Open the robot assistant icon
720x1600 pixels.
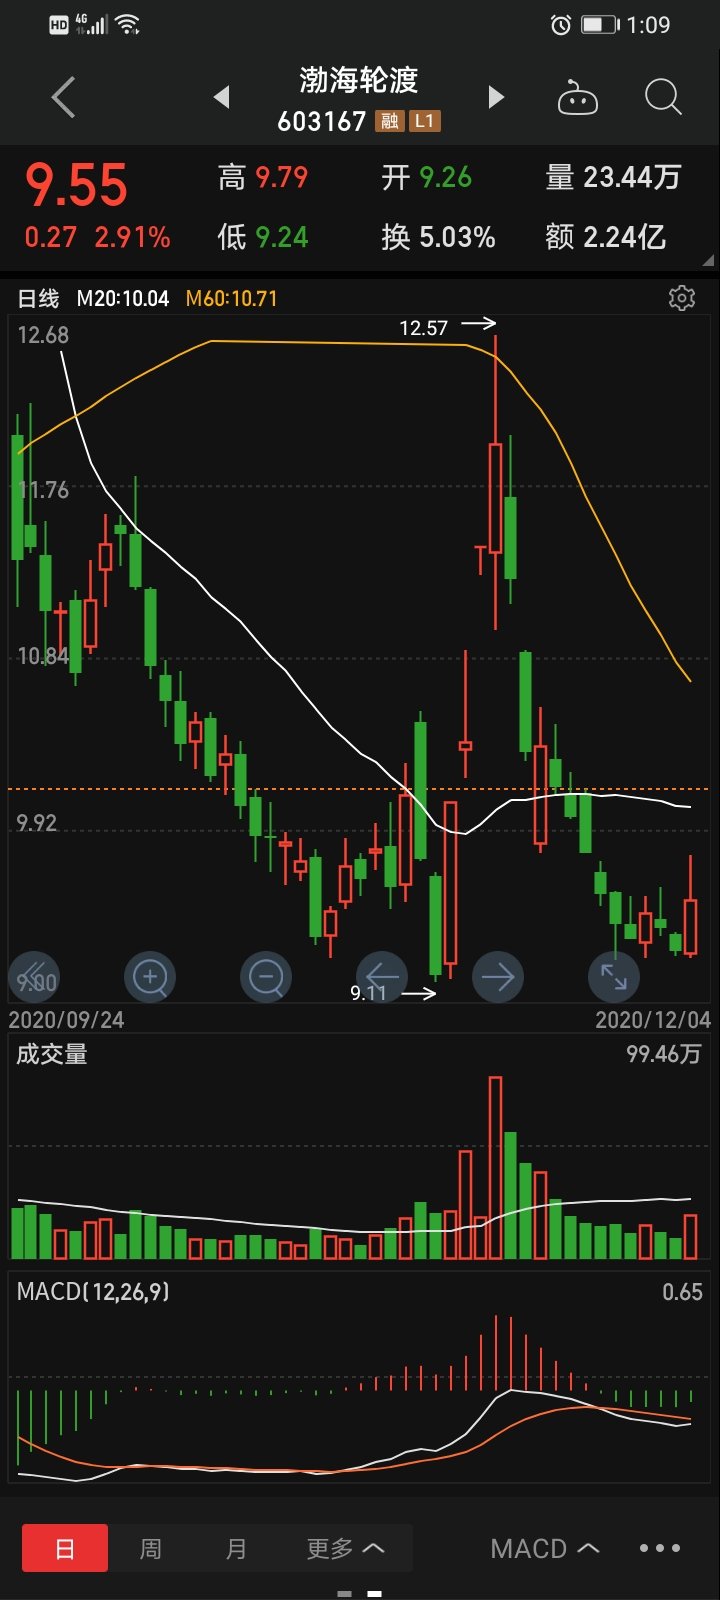(x=577, y=98)
